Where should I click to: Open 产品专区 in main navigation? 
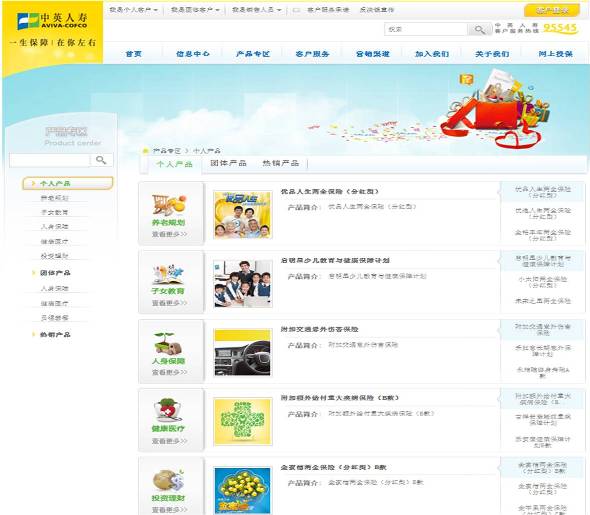pyautogui.click(x=253, y=54)
